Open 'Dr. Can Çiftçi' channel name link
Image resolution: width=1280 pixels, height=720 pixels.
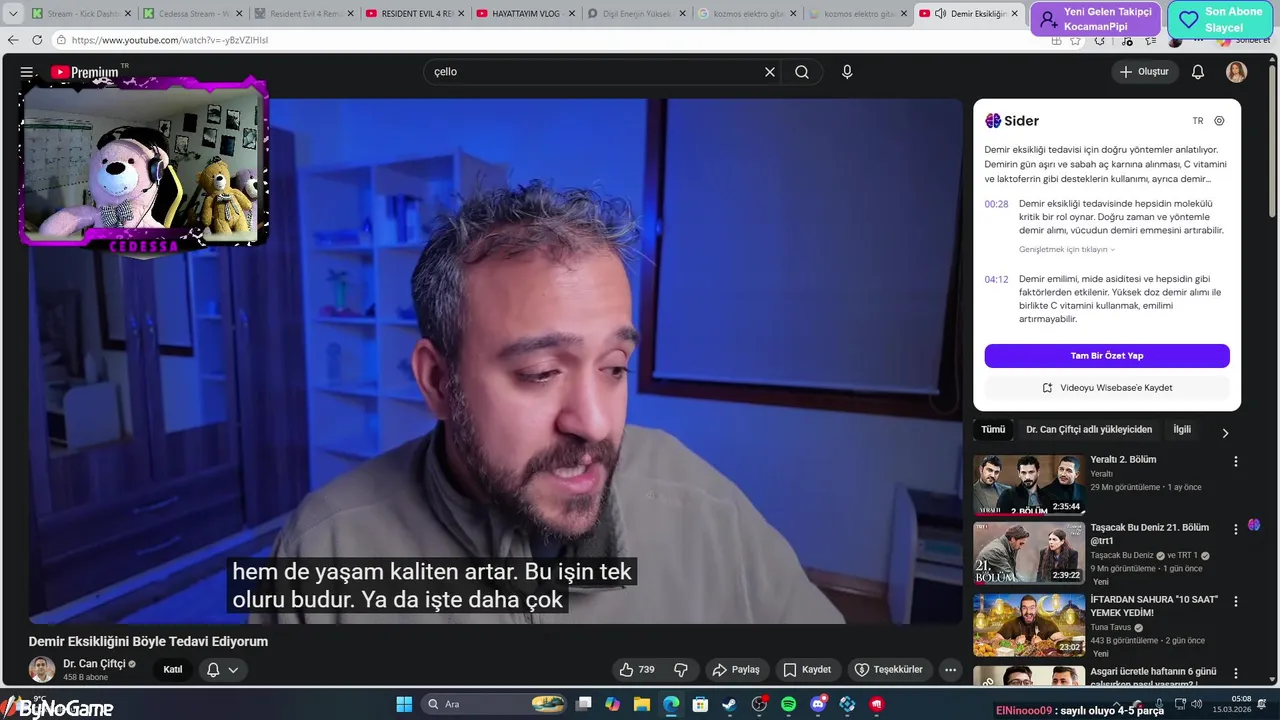94,664
